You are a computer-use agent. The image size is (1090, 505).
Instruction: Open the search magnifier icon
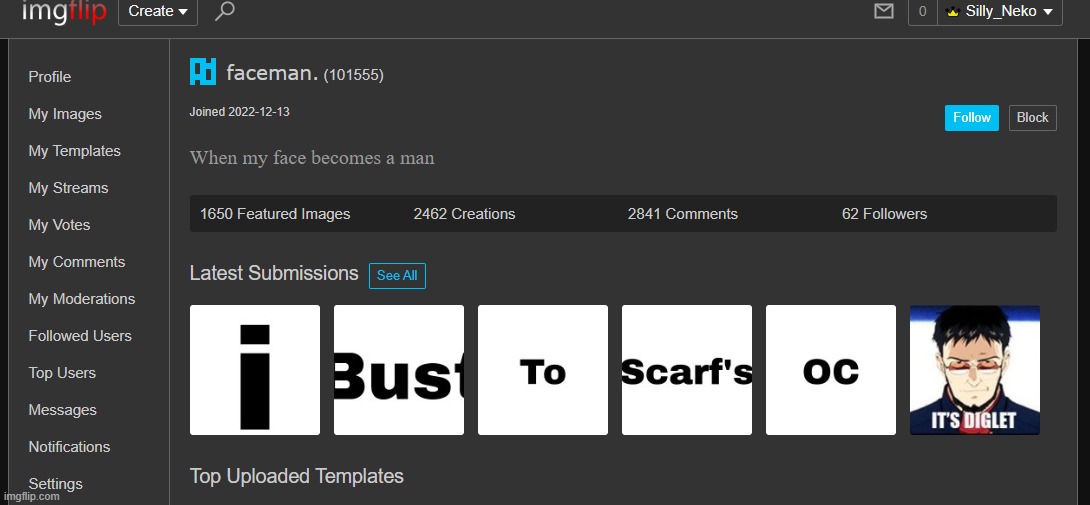225,11
